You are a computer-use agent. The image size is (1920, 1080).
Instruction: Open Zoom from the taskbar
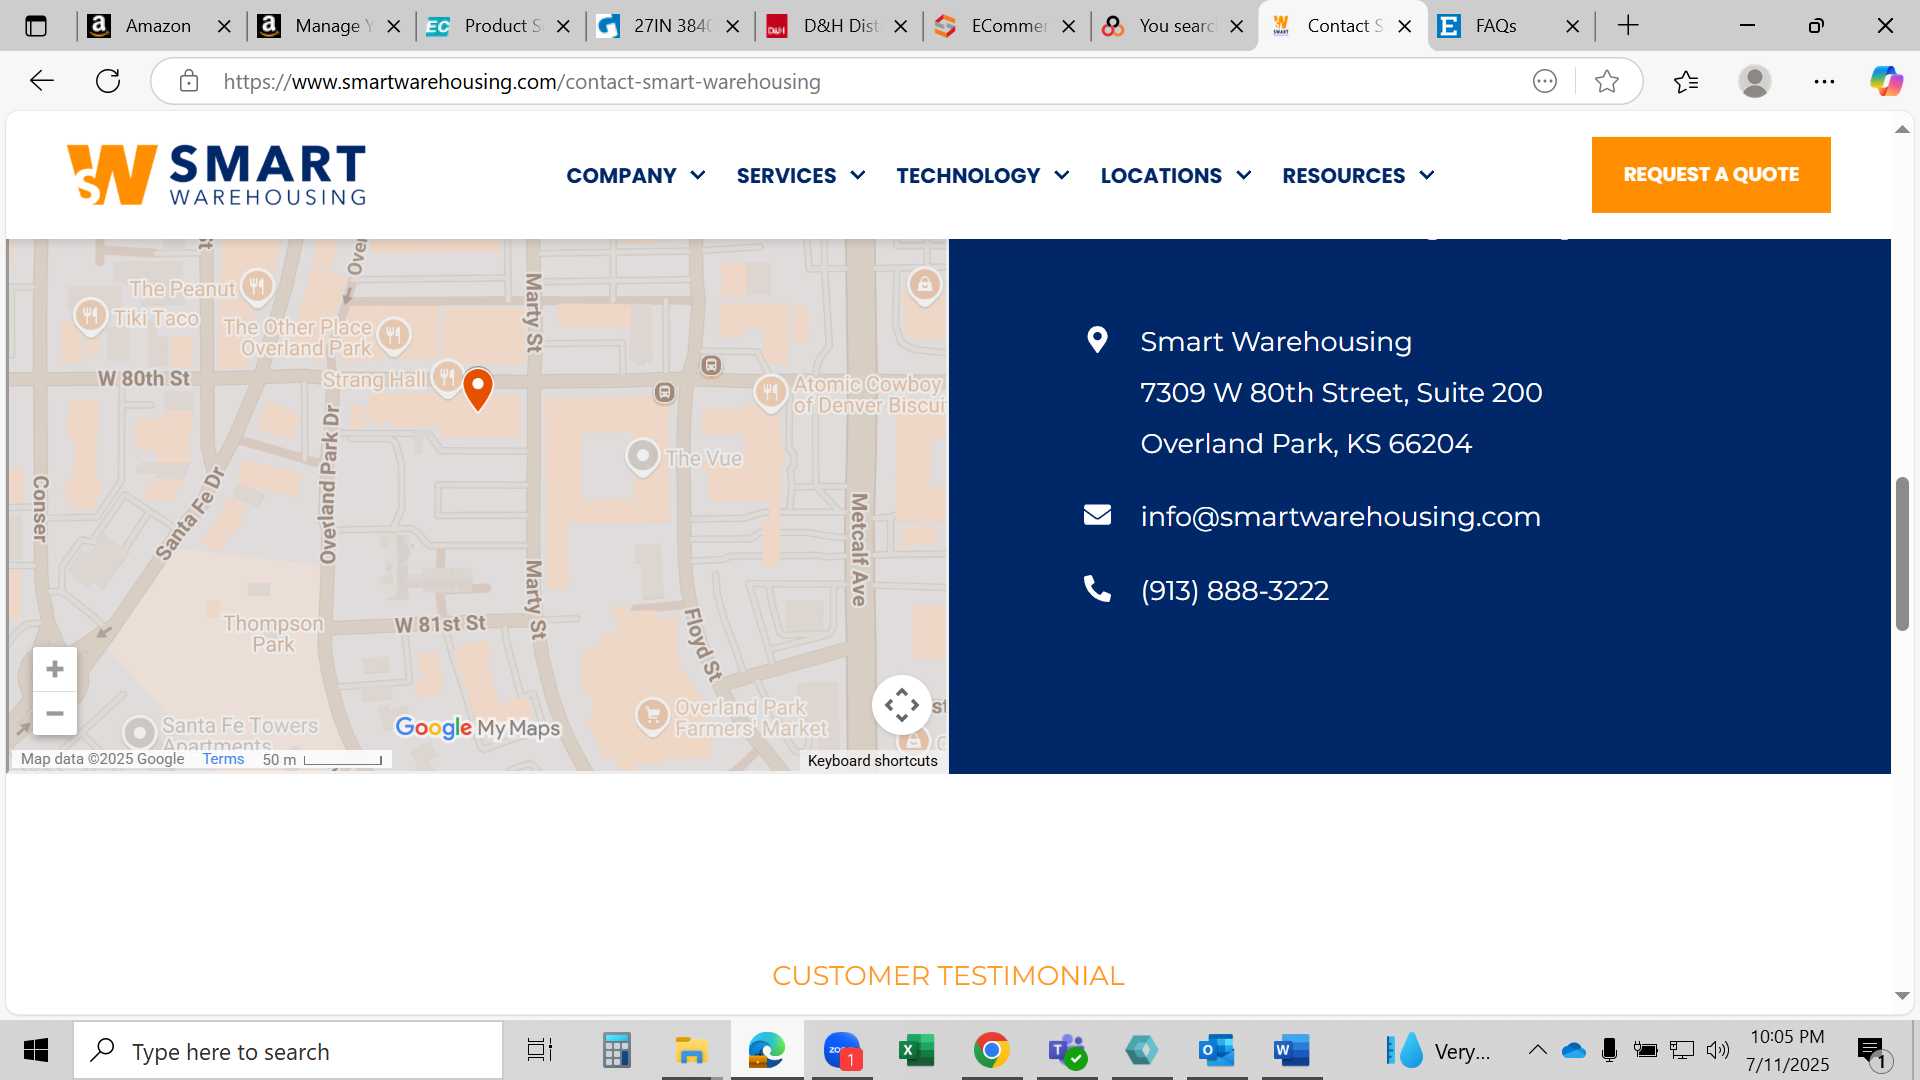pyautogui.click(x=842, y=1050)
